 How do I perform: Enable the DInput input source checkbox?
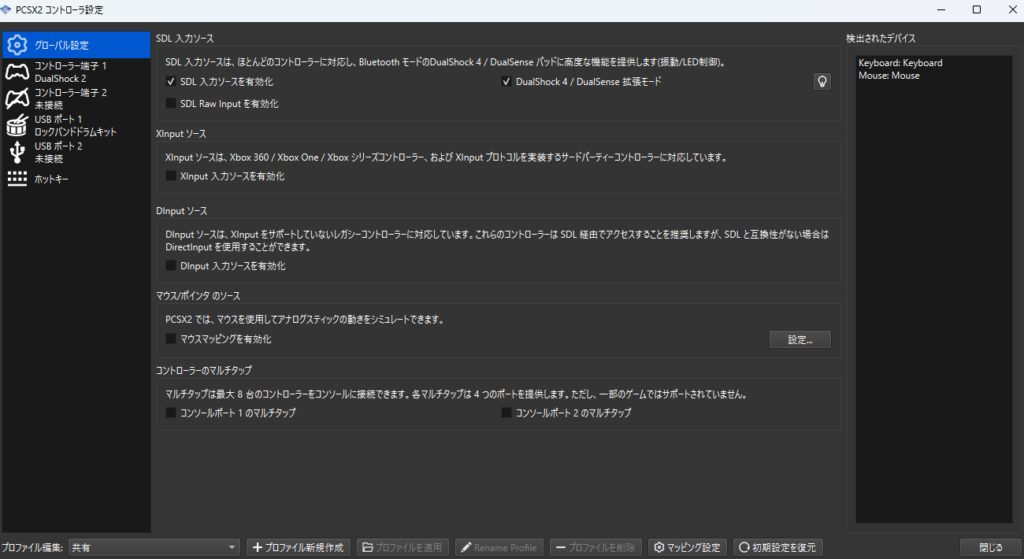171,266
